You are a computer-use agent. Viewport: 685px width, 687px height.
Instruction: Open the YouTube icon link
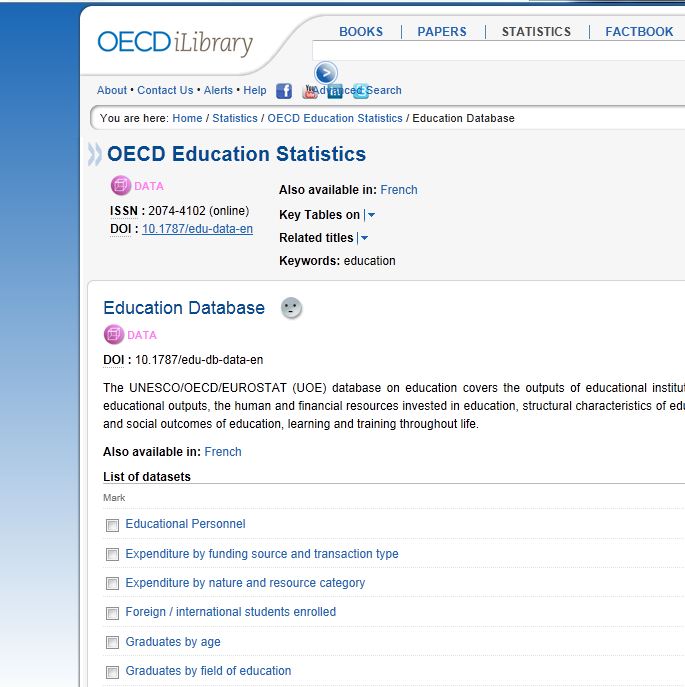point(310,91)
